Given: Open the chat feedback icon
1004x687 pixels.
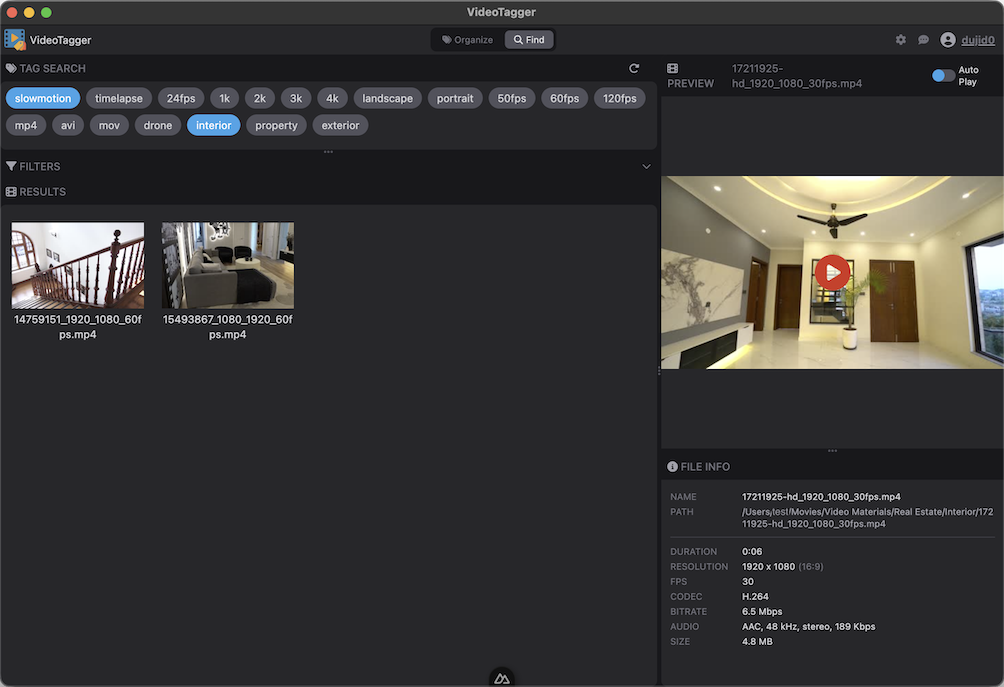Looking at the screenshot, I should click(923, 40).
